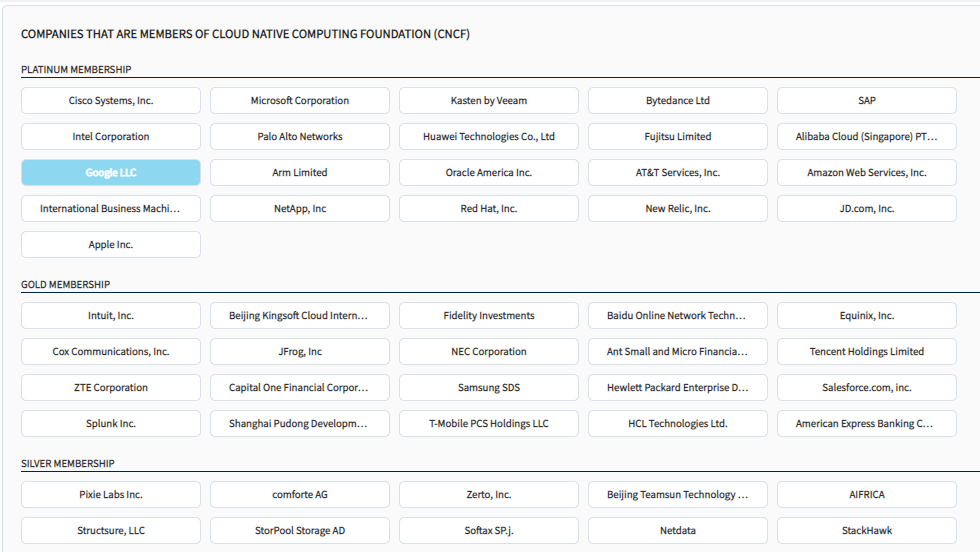This screenshot has width=980, height=552.
Task: Click Pixie Labs Inc. silver member
Action: tap(111, 494)
